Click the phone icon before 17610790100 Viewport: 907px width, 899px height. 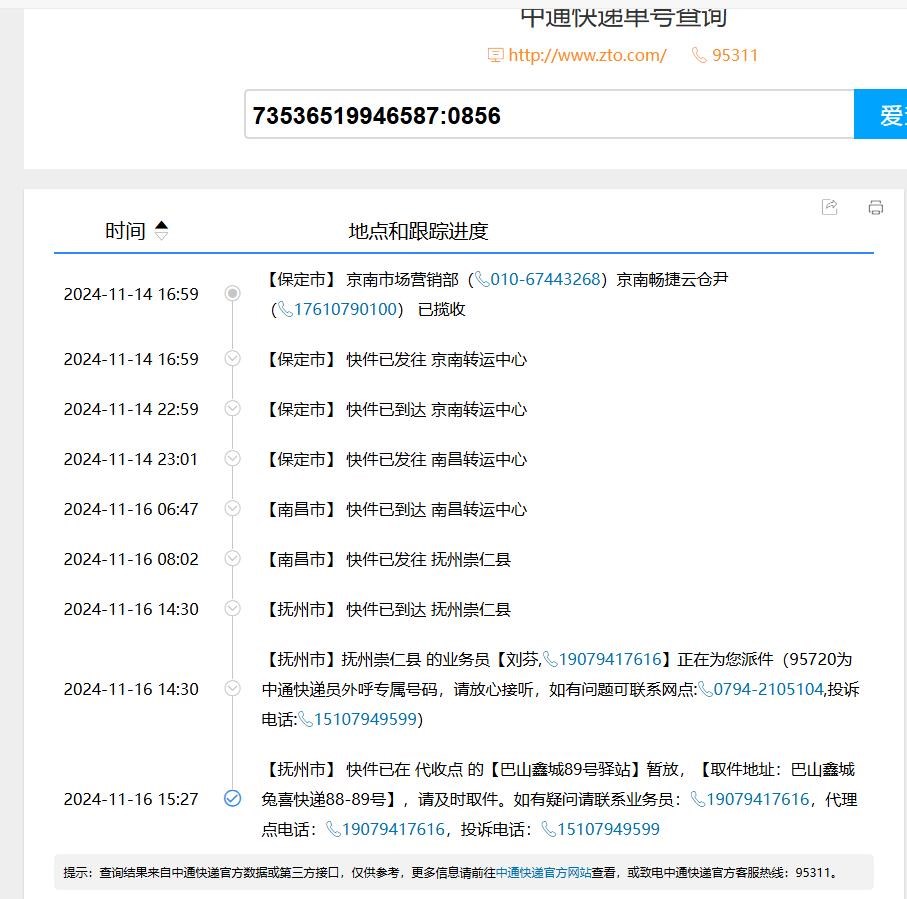click(x=285, y=310)
